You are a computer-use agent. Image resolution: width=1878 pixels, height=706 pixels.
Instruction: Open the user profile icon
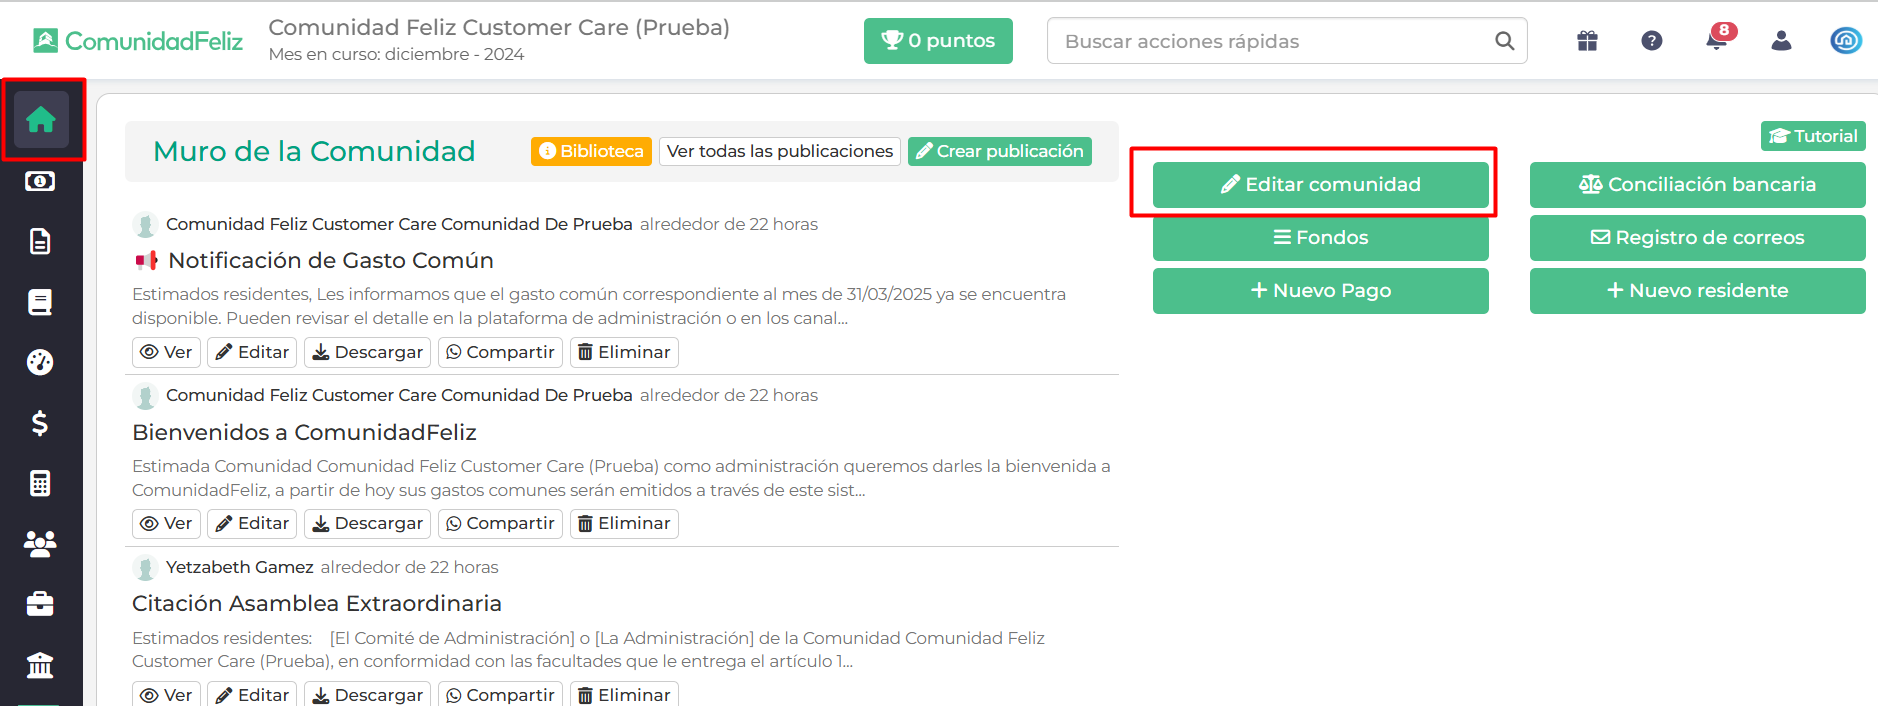(x=1781, y=41)
